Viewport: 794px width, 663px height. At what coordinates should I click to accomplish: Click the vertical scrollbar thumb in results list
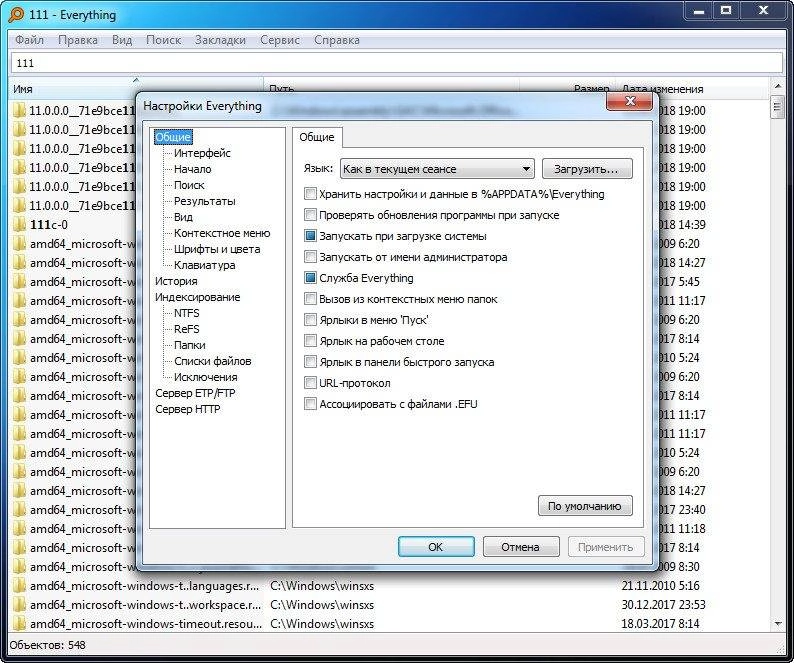click(x=777, y=107)
